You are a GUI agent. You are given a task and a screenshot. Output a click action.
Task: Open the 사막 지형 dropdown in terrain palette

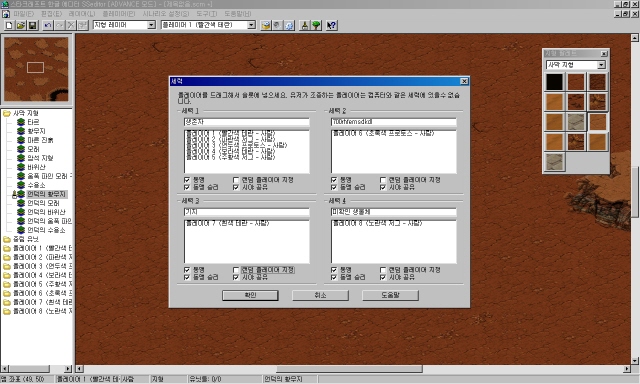pyautogui.click(x=601, y=65)
